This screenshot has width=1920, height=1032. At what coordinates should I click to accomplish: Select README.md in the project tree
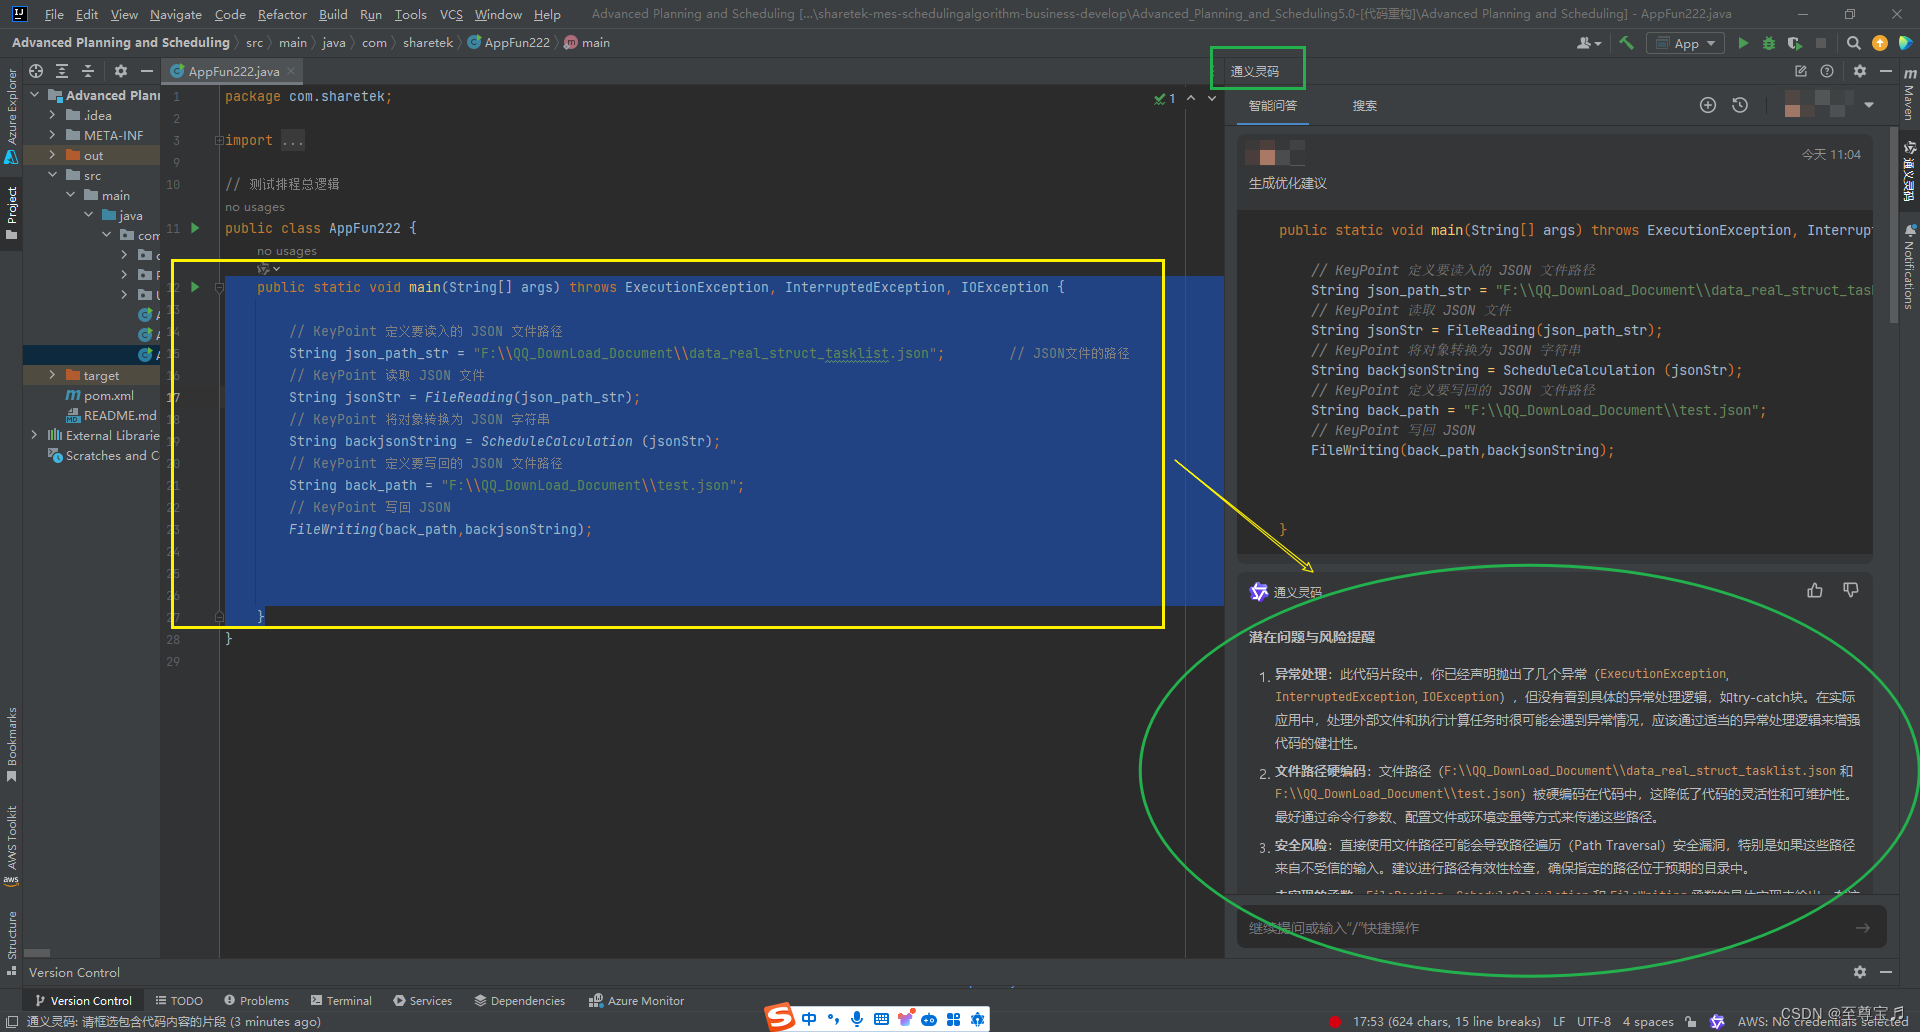click(110, 415)
